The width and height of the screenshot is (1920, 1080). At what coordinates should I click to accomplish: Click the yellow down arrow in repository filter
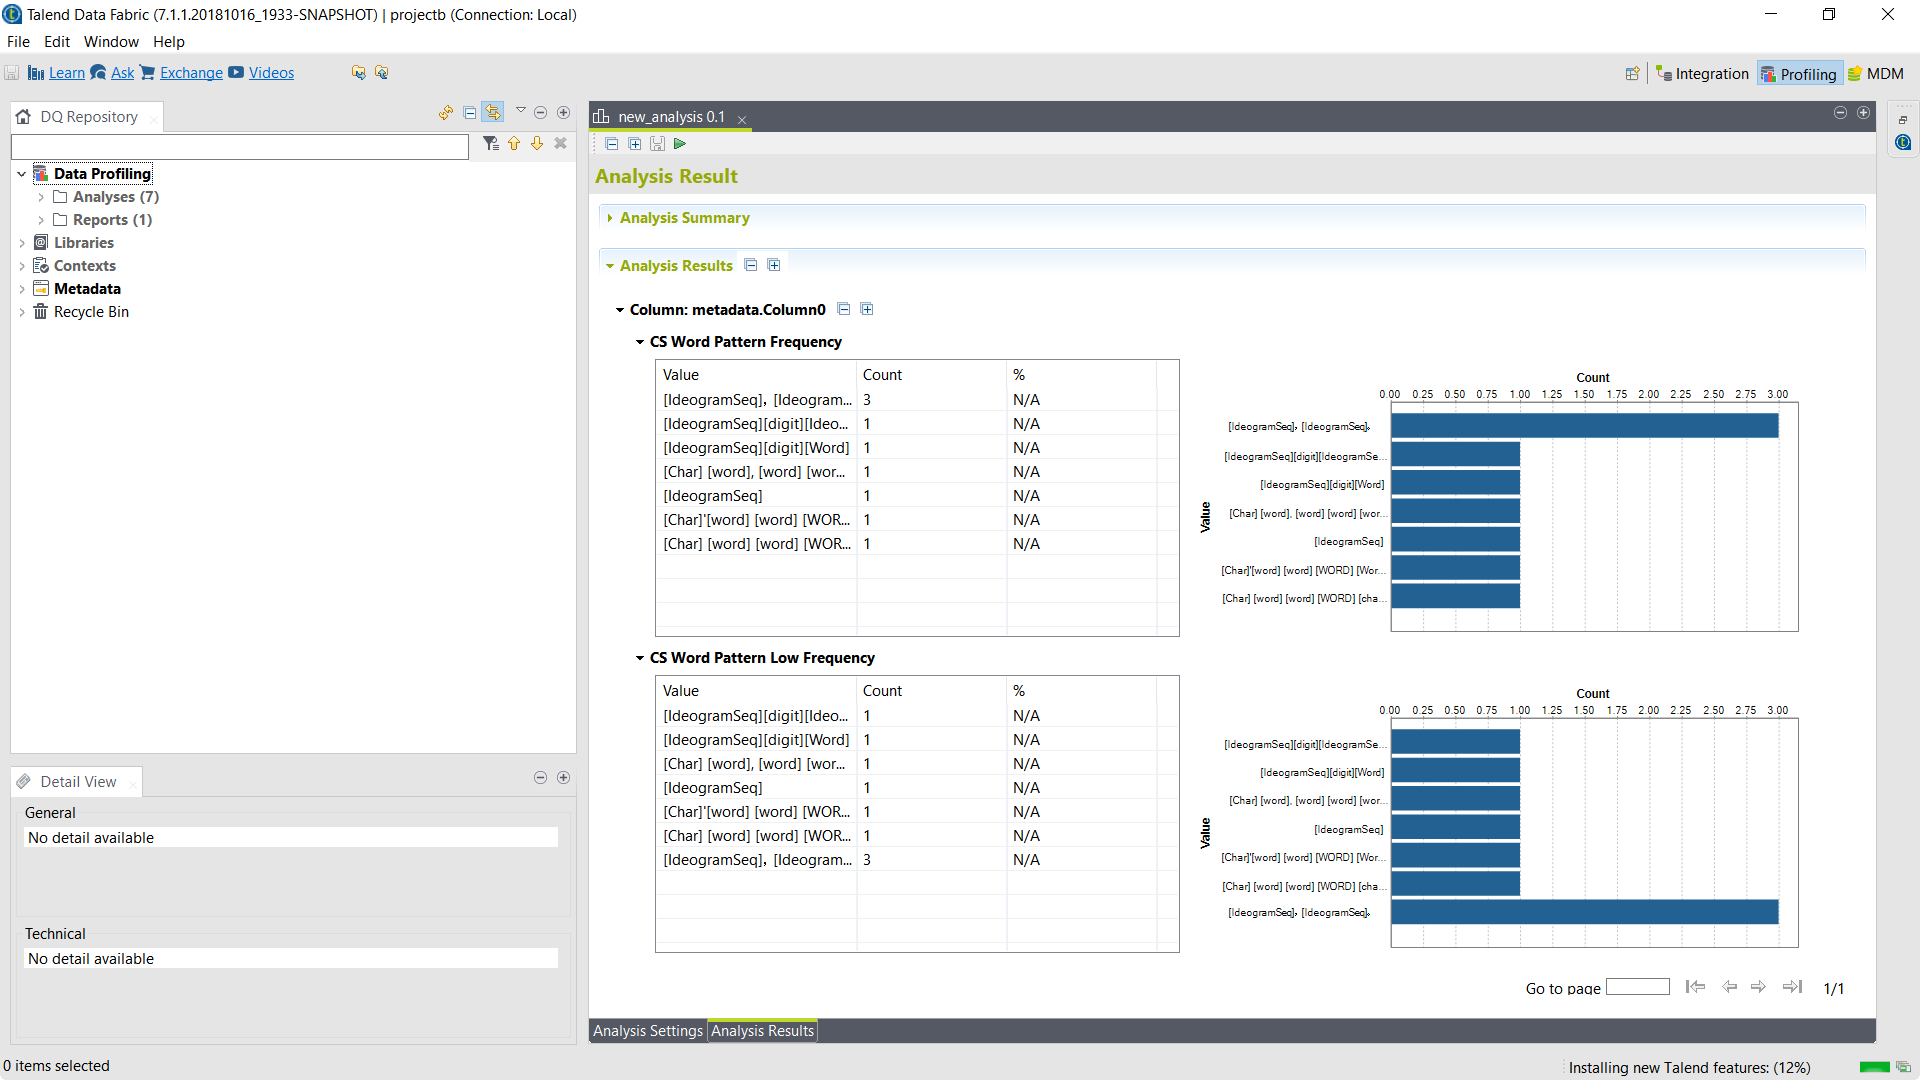pyautogui.click(x=537, y=144)
